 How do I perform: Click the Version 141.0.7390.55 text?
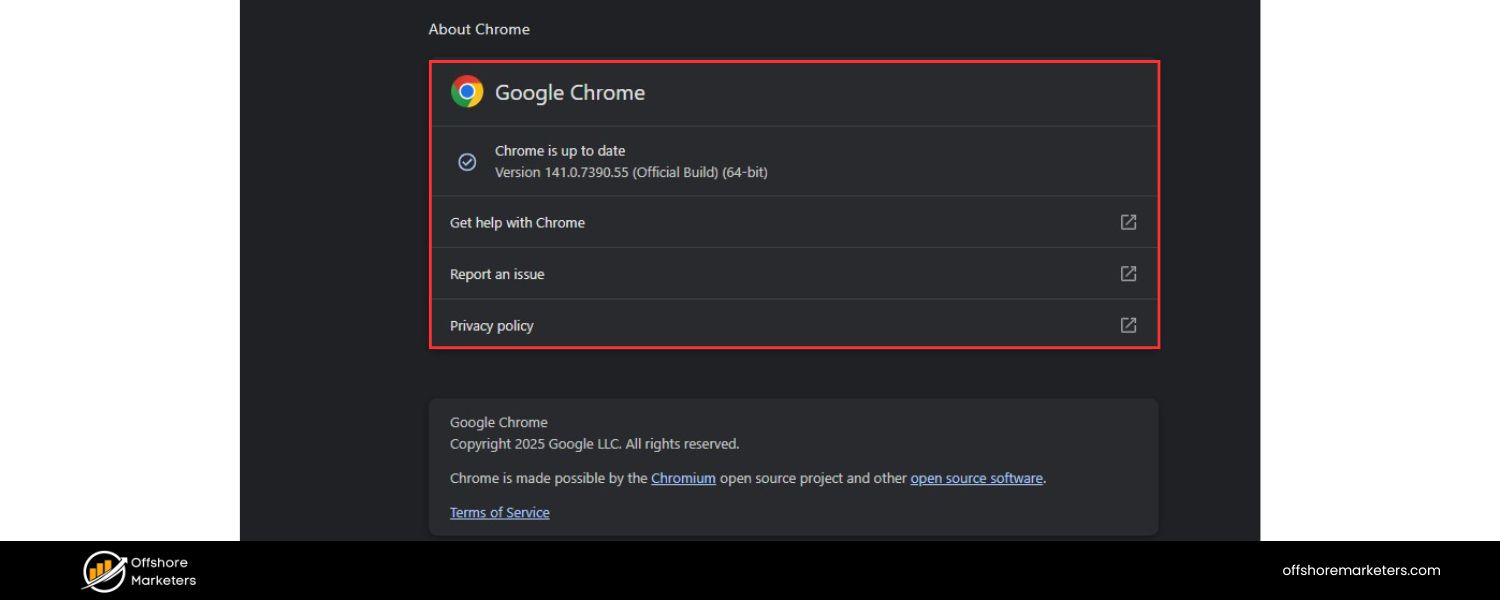(630, 172)
